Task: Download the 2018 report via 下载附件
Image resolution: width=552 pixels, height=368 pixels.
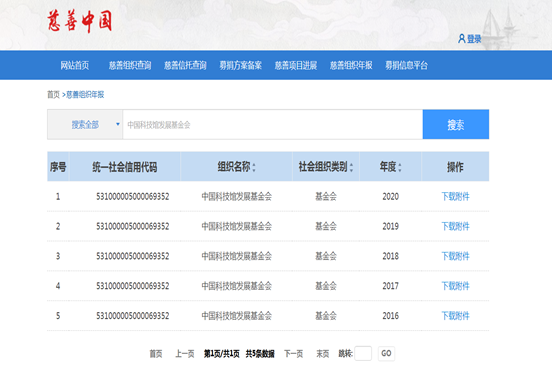Action: (456, 256)
